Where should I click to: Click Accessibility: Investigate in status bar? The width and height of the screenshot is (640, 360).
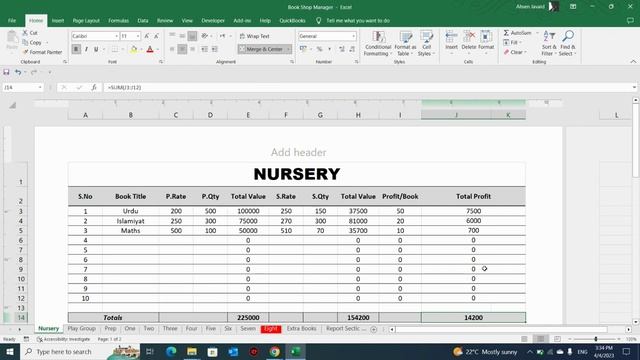[x=63, y=339]
